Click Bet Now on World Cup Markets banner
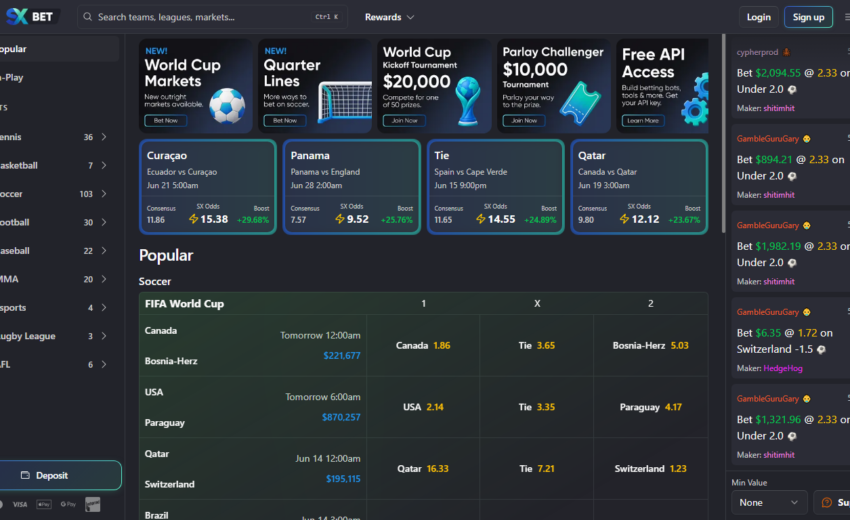 click(165, 120)
